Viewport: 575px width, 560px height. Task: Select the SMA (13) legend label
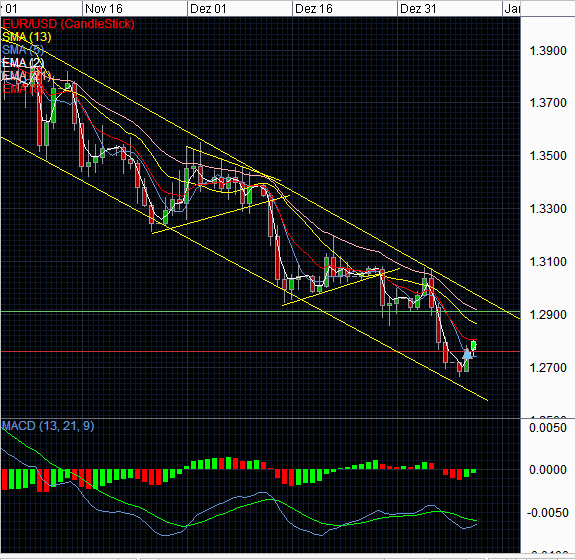[26, 37]
